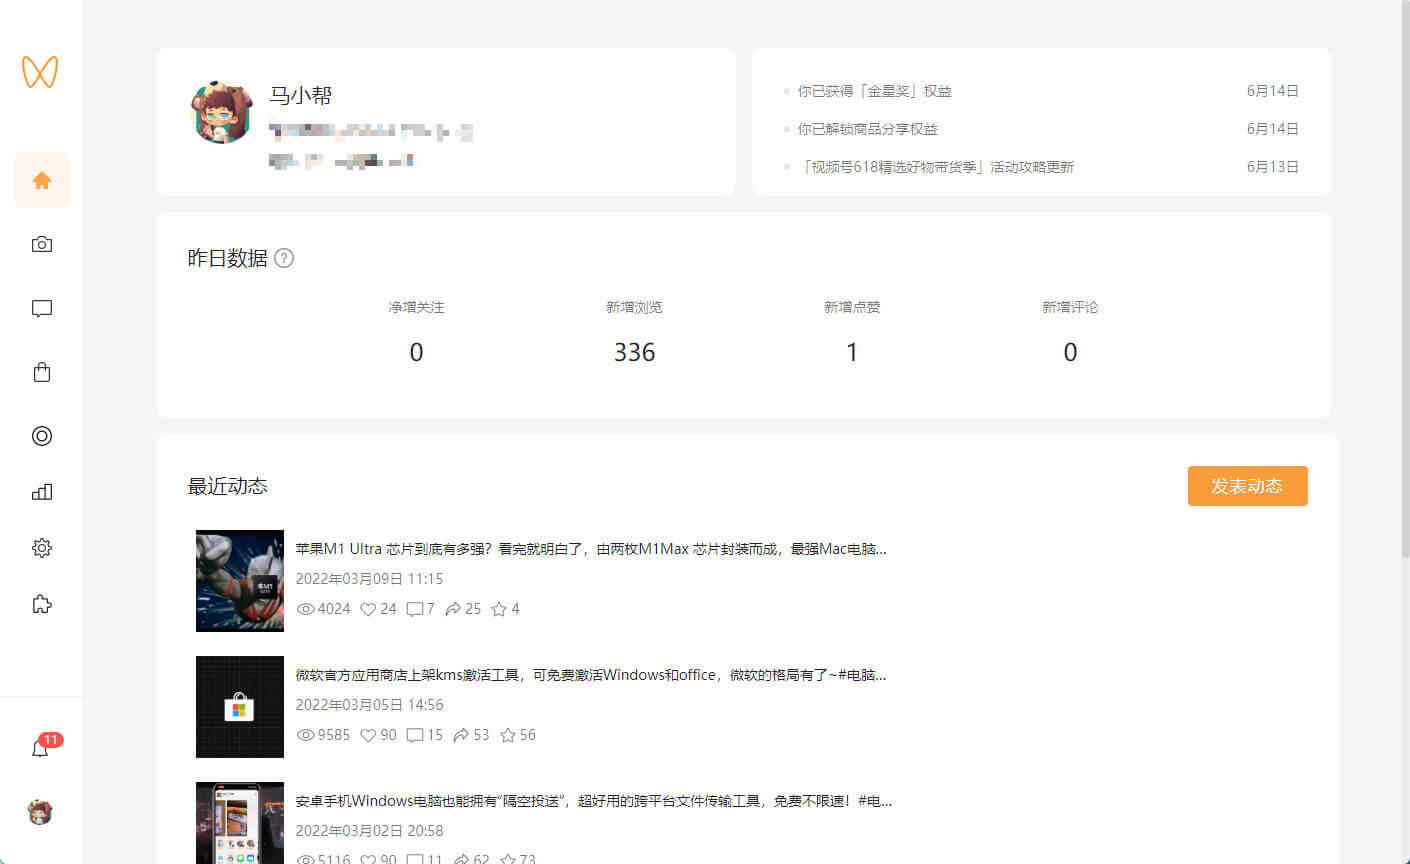Open the home icon in sidebar
Screen dimensions: 1410x864
tap(42, 180)
